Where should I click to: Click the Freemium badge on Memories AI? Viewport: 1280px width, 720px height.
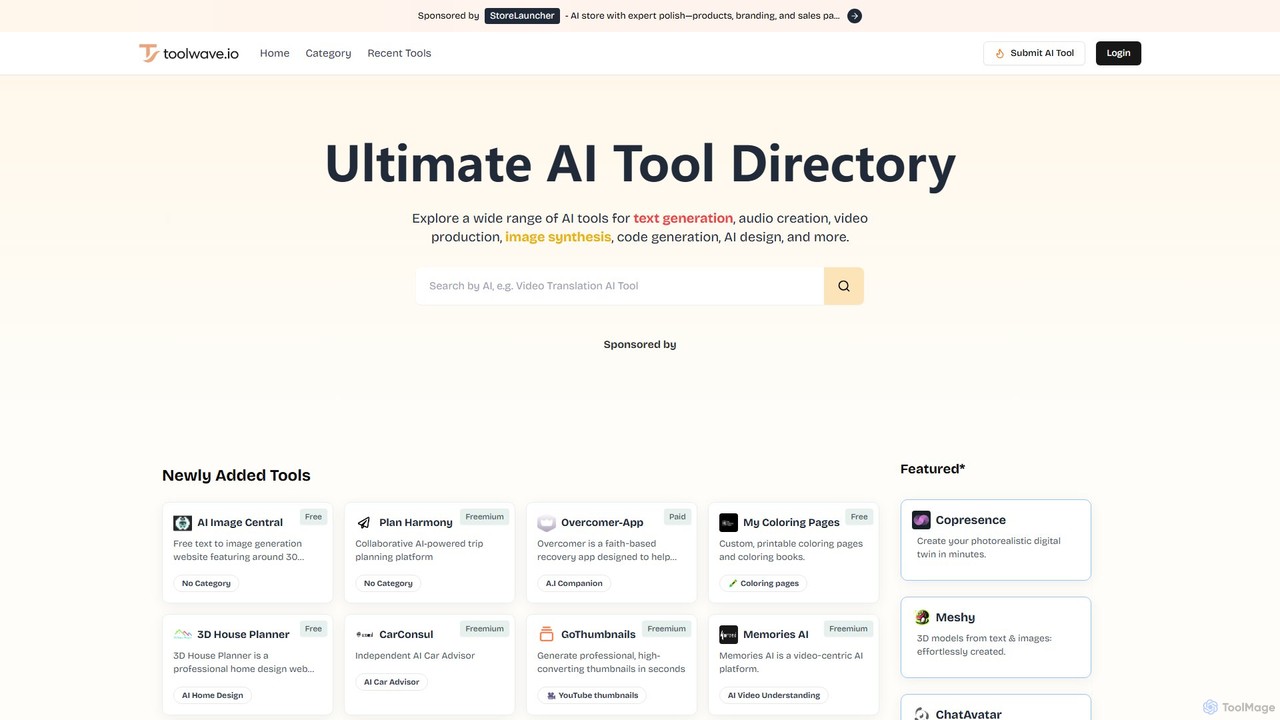click(848, 629)
